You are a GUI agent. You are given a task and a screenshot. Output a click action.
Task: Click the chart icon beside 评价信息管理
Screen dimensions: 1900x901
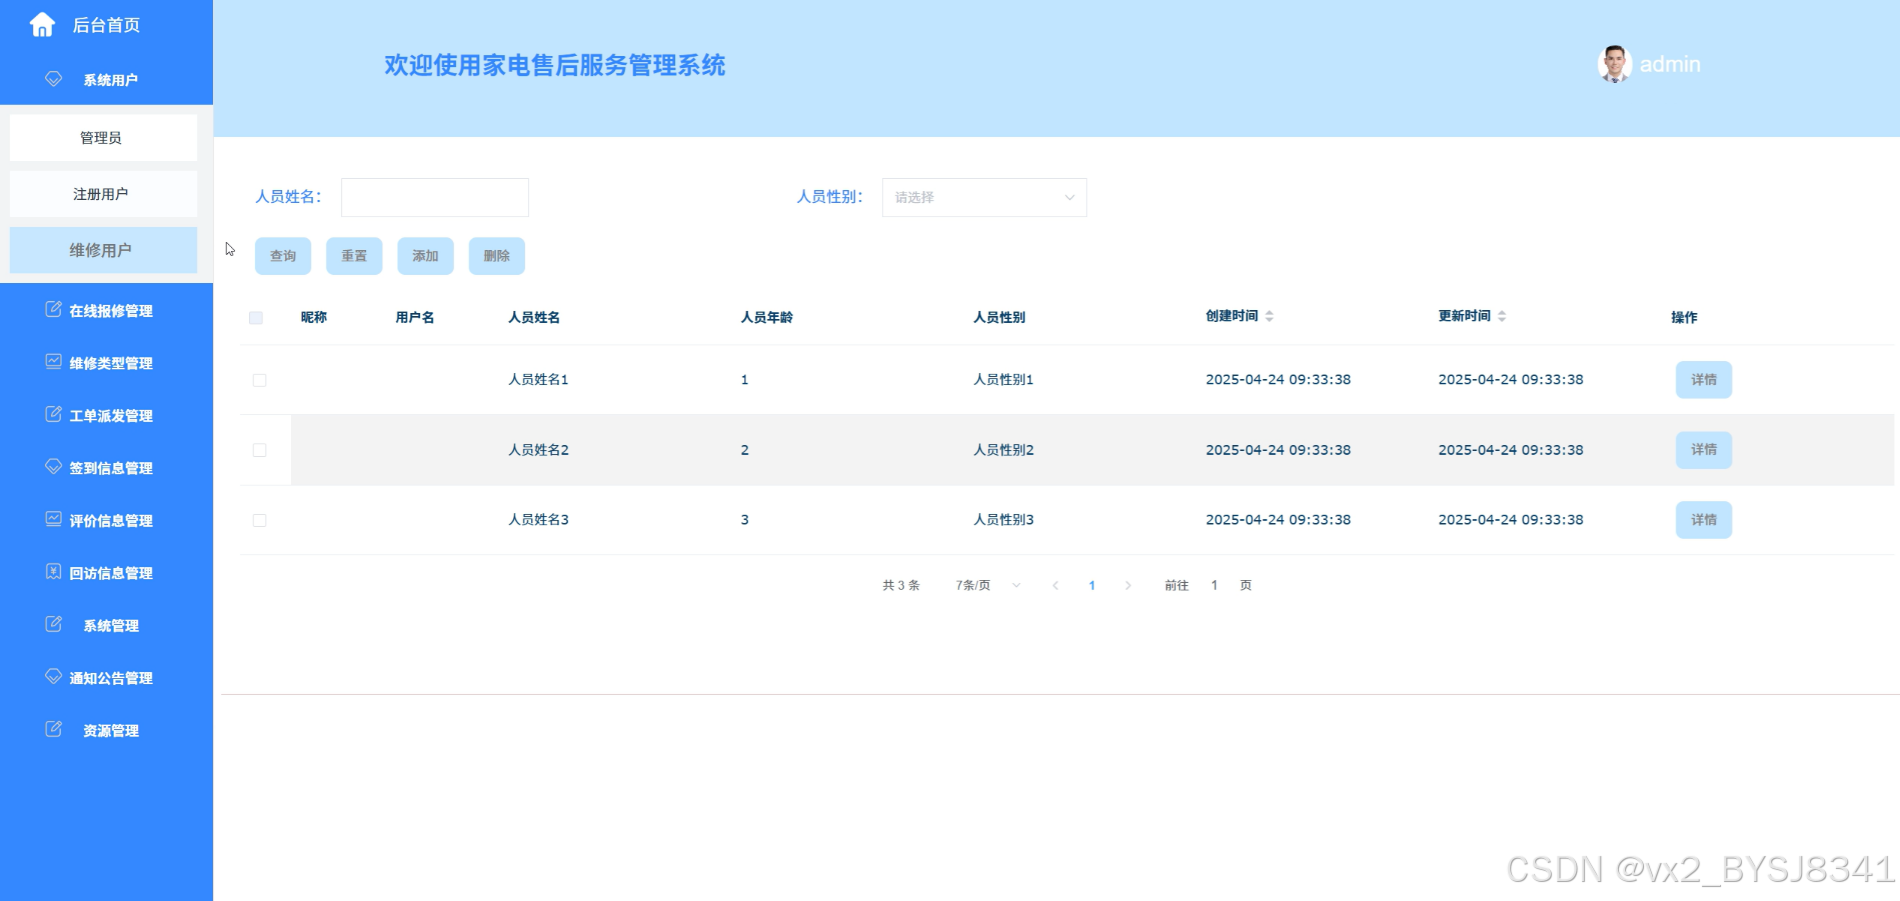click(x=54, y=519)
